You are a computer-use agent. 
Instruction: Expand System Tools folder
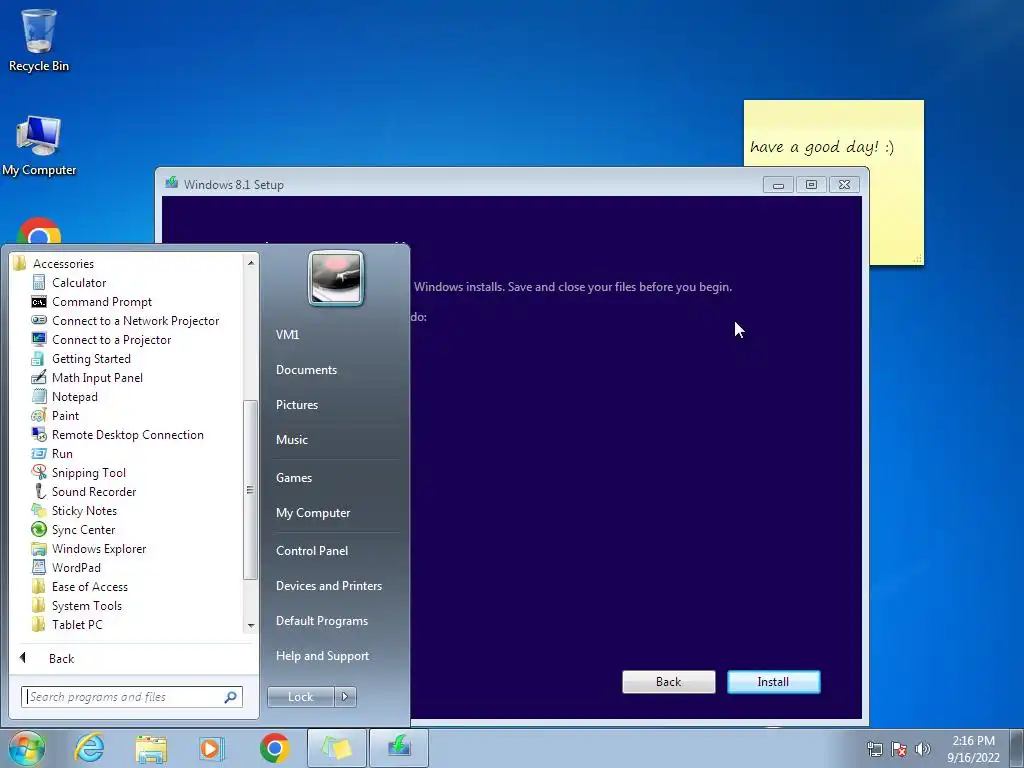point(86,605)
